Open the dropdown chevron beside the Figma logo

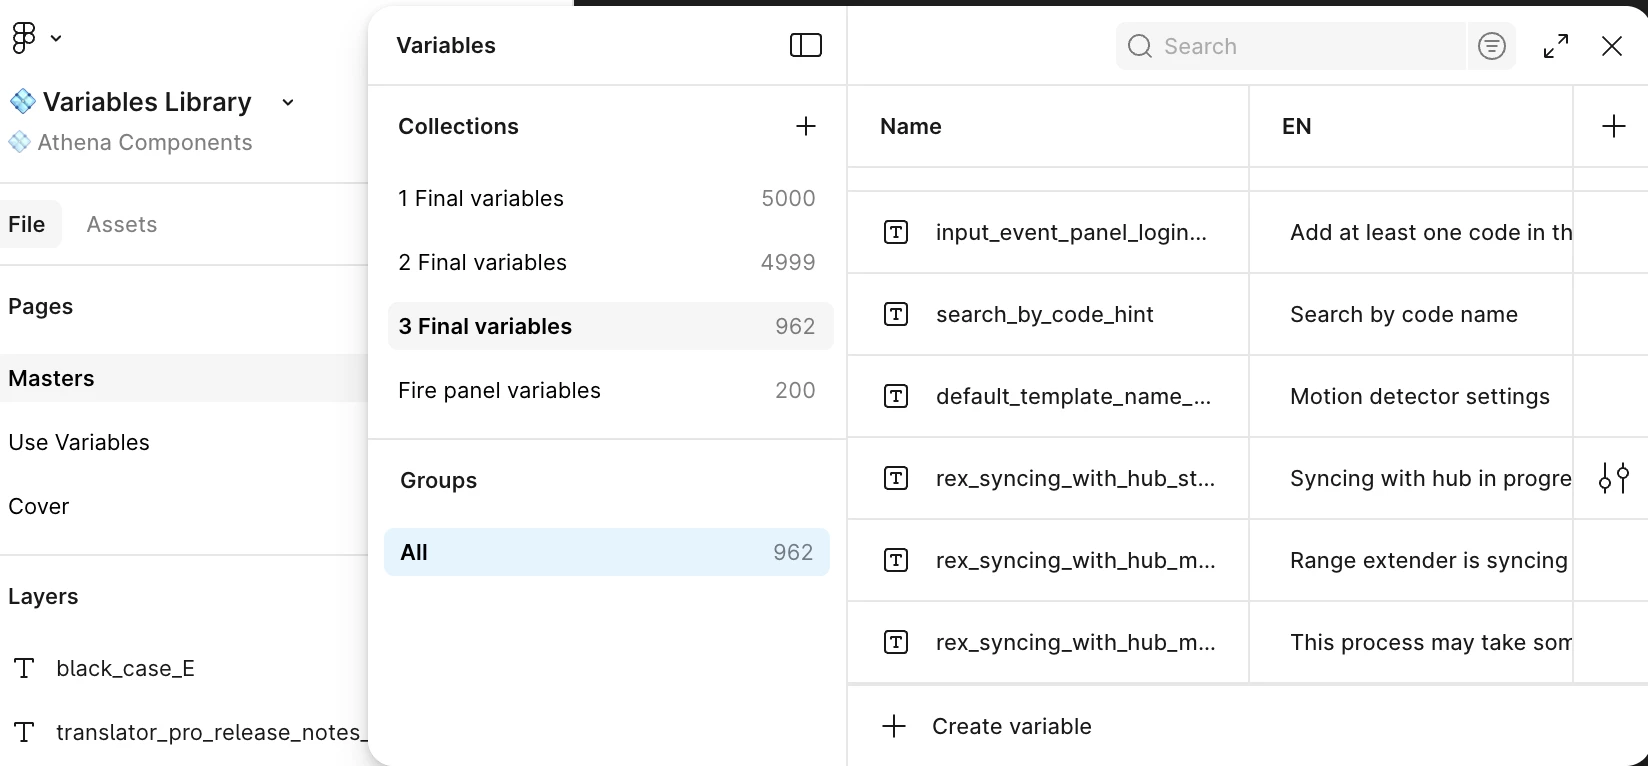point(56,38)
